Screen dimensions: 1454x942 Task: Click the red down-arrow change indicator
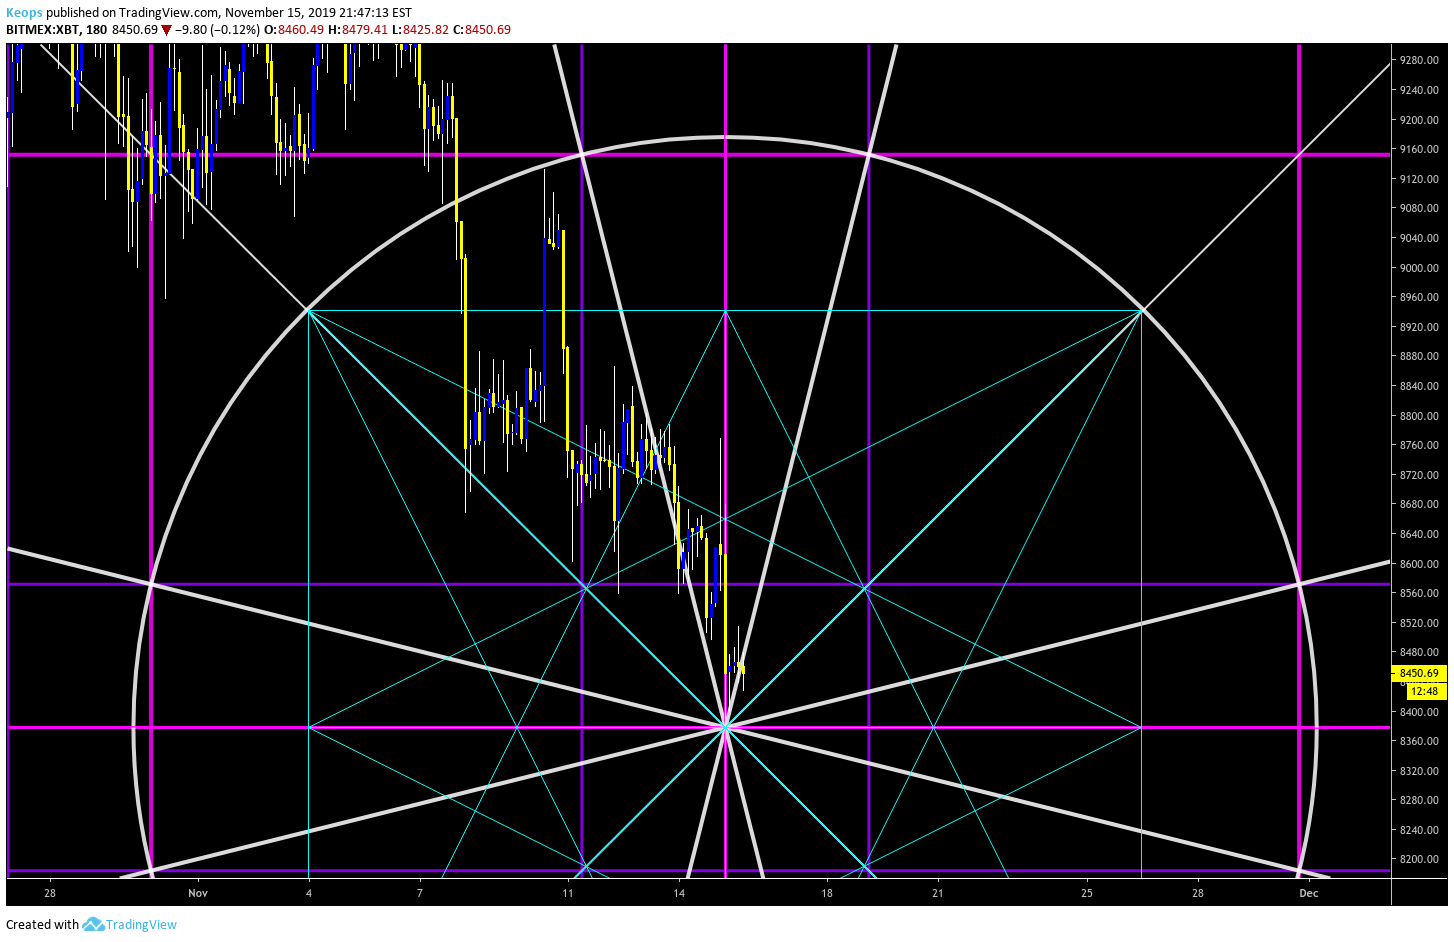coord(166,30)
